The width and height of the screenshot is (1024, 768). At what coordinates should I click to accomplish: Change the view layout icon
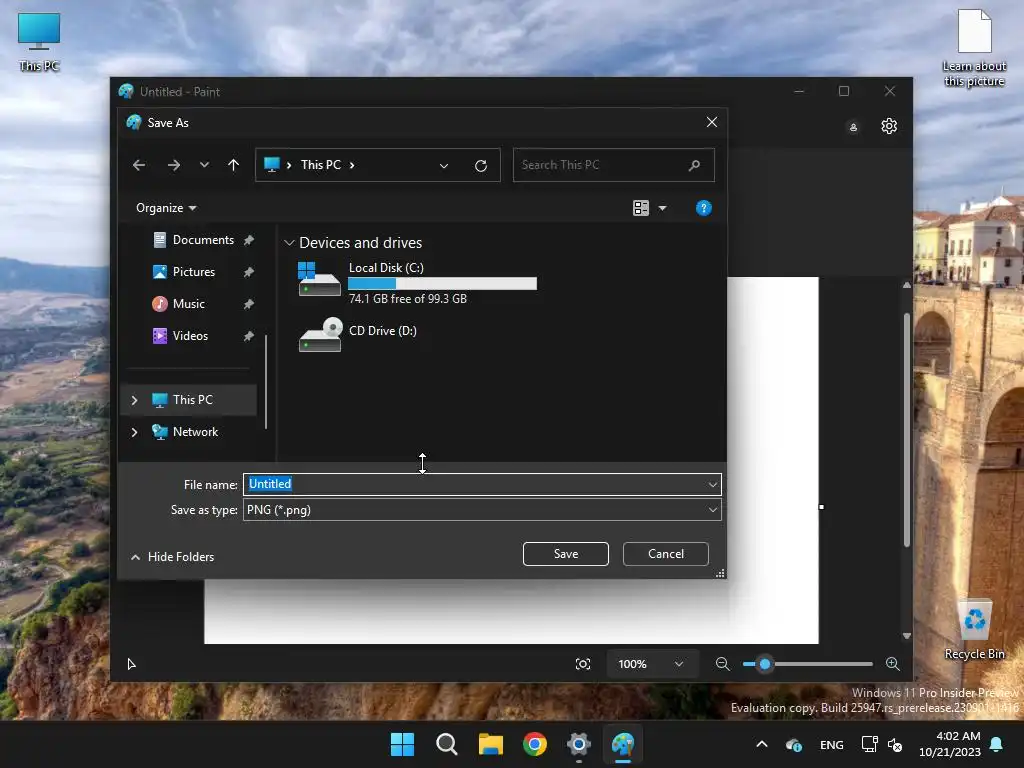point(641,208)
